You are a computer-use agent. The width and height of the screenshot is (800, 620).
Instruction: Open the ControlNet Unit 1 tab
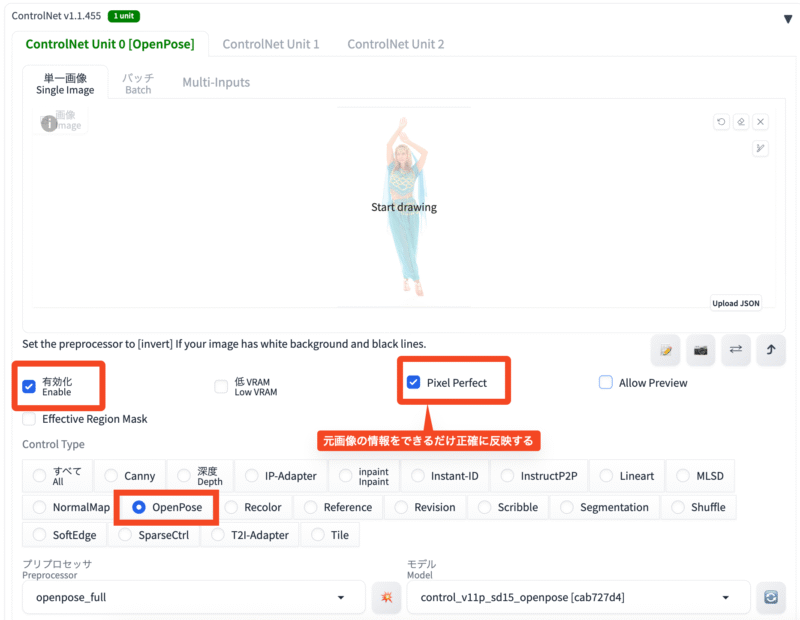tap(271, 44)
